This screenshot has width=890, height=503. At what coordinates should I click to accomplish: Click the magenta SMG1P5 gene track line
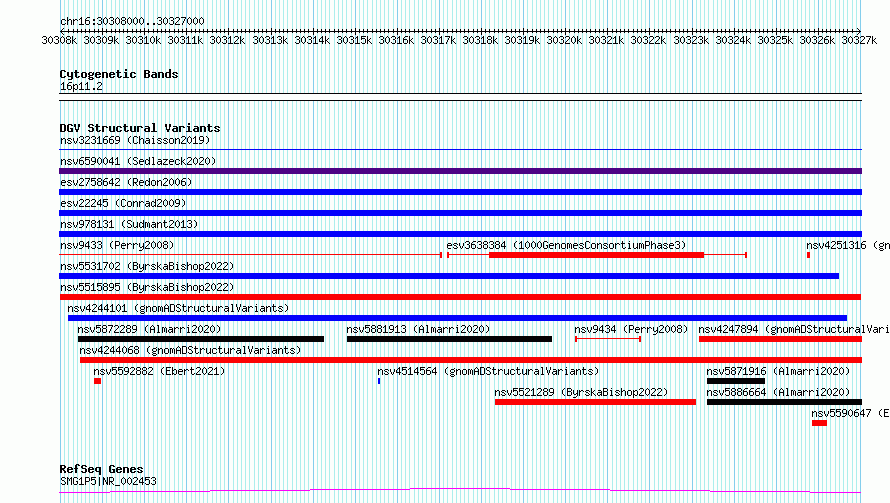tap(460, 491)
